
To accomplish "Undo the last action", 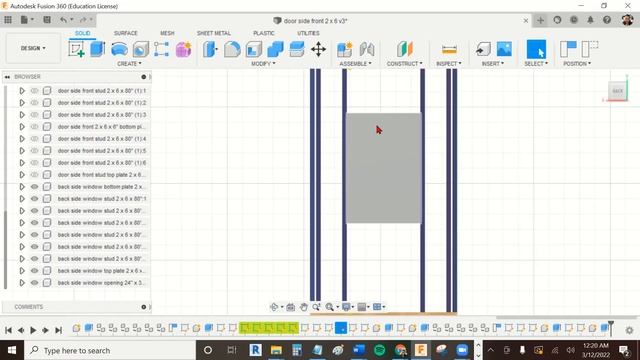I will [x=63, y=20].
